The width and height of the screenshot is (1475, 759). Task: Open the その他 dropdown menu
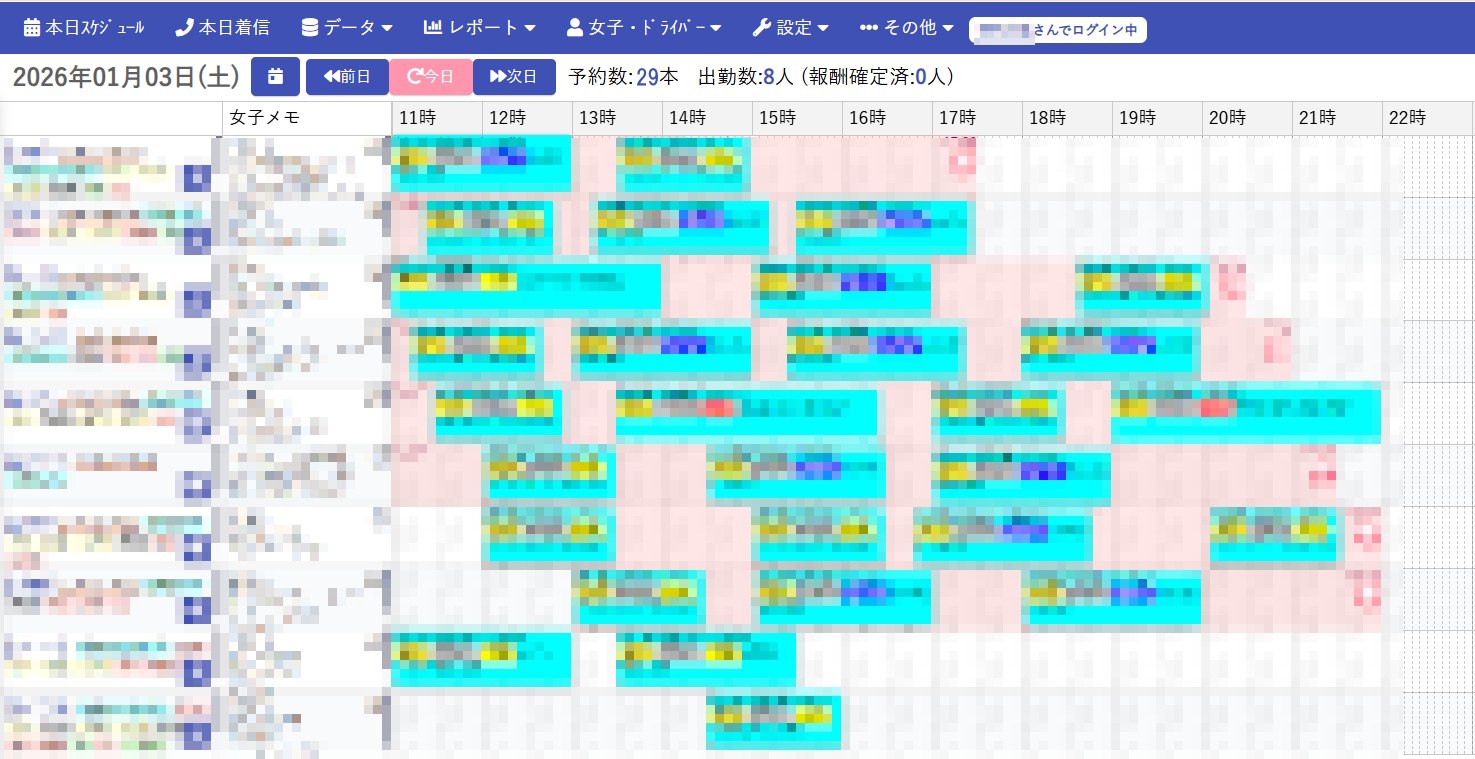[907, 28]
